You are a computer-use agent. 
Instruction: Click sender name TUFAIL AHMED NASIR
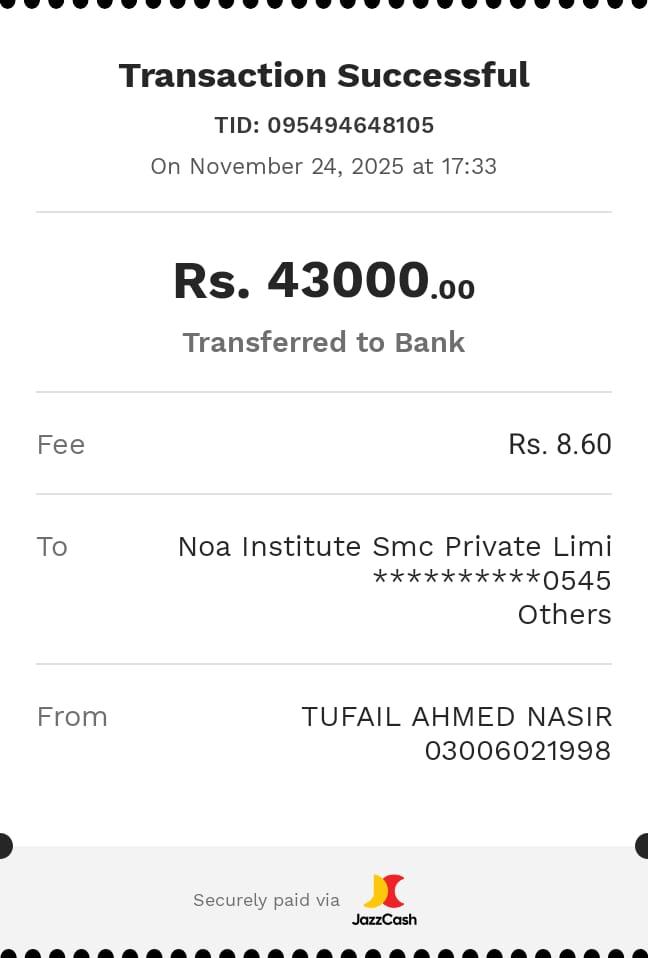click(x=456, y=716)
